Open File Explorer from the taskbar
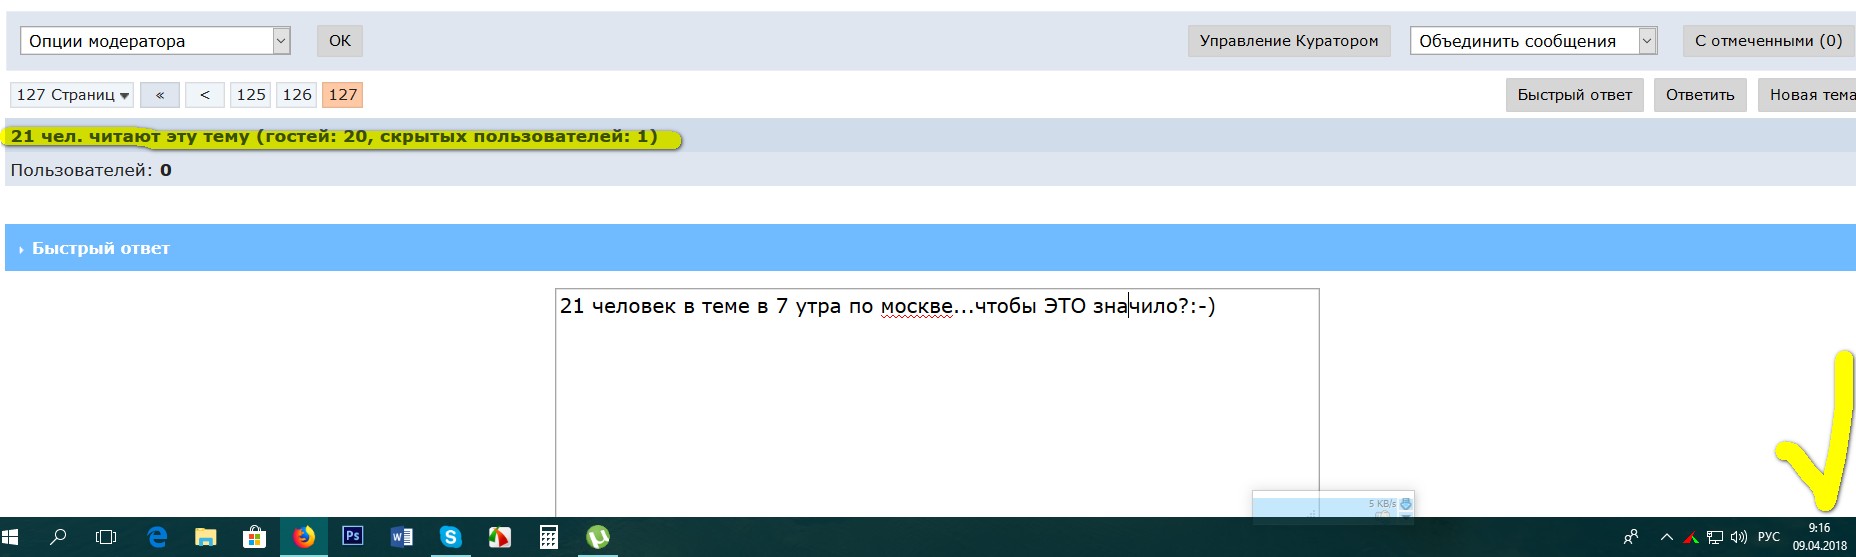 [206, 537]
